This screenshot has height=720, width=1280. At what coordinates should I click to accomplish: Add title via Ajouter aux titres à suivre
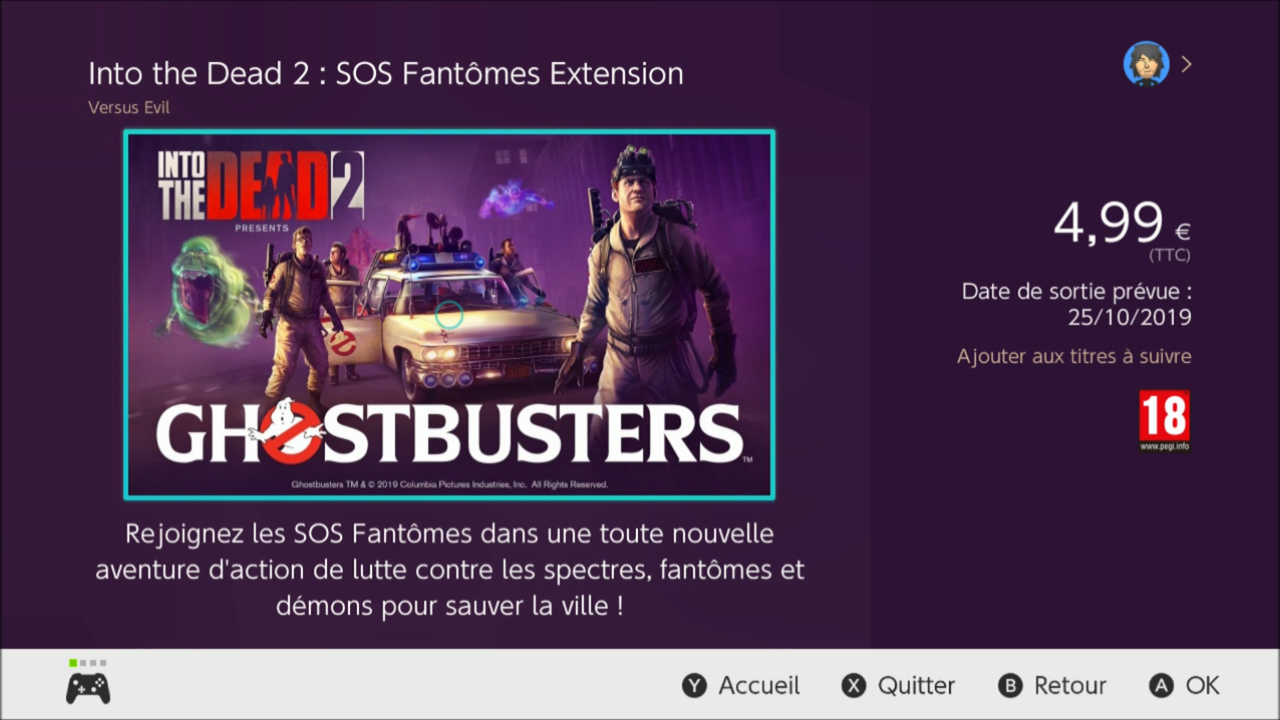coord(1074,356)
